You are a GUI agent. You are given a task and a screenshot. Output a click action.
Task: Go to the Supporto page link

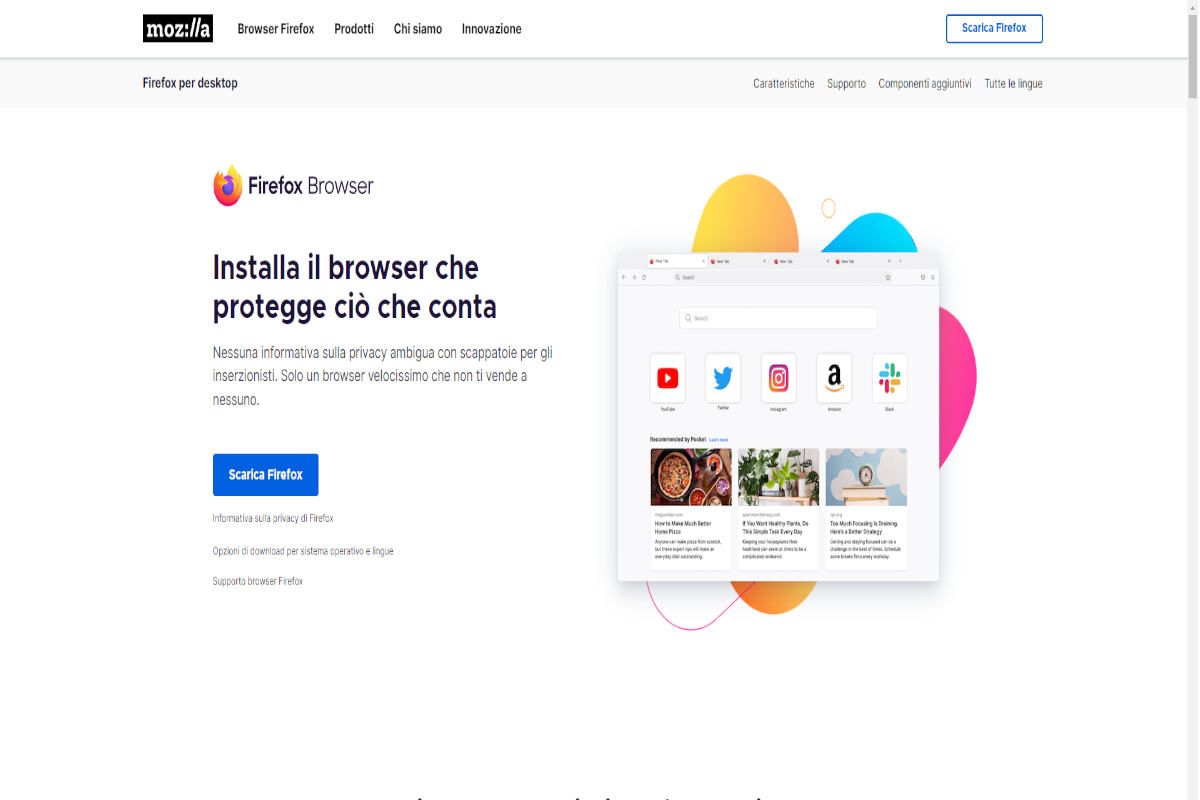(846, 84)
